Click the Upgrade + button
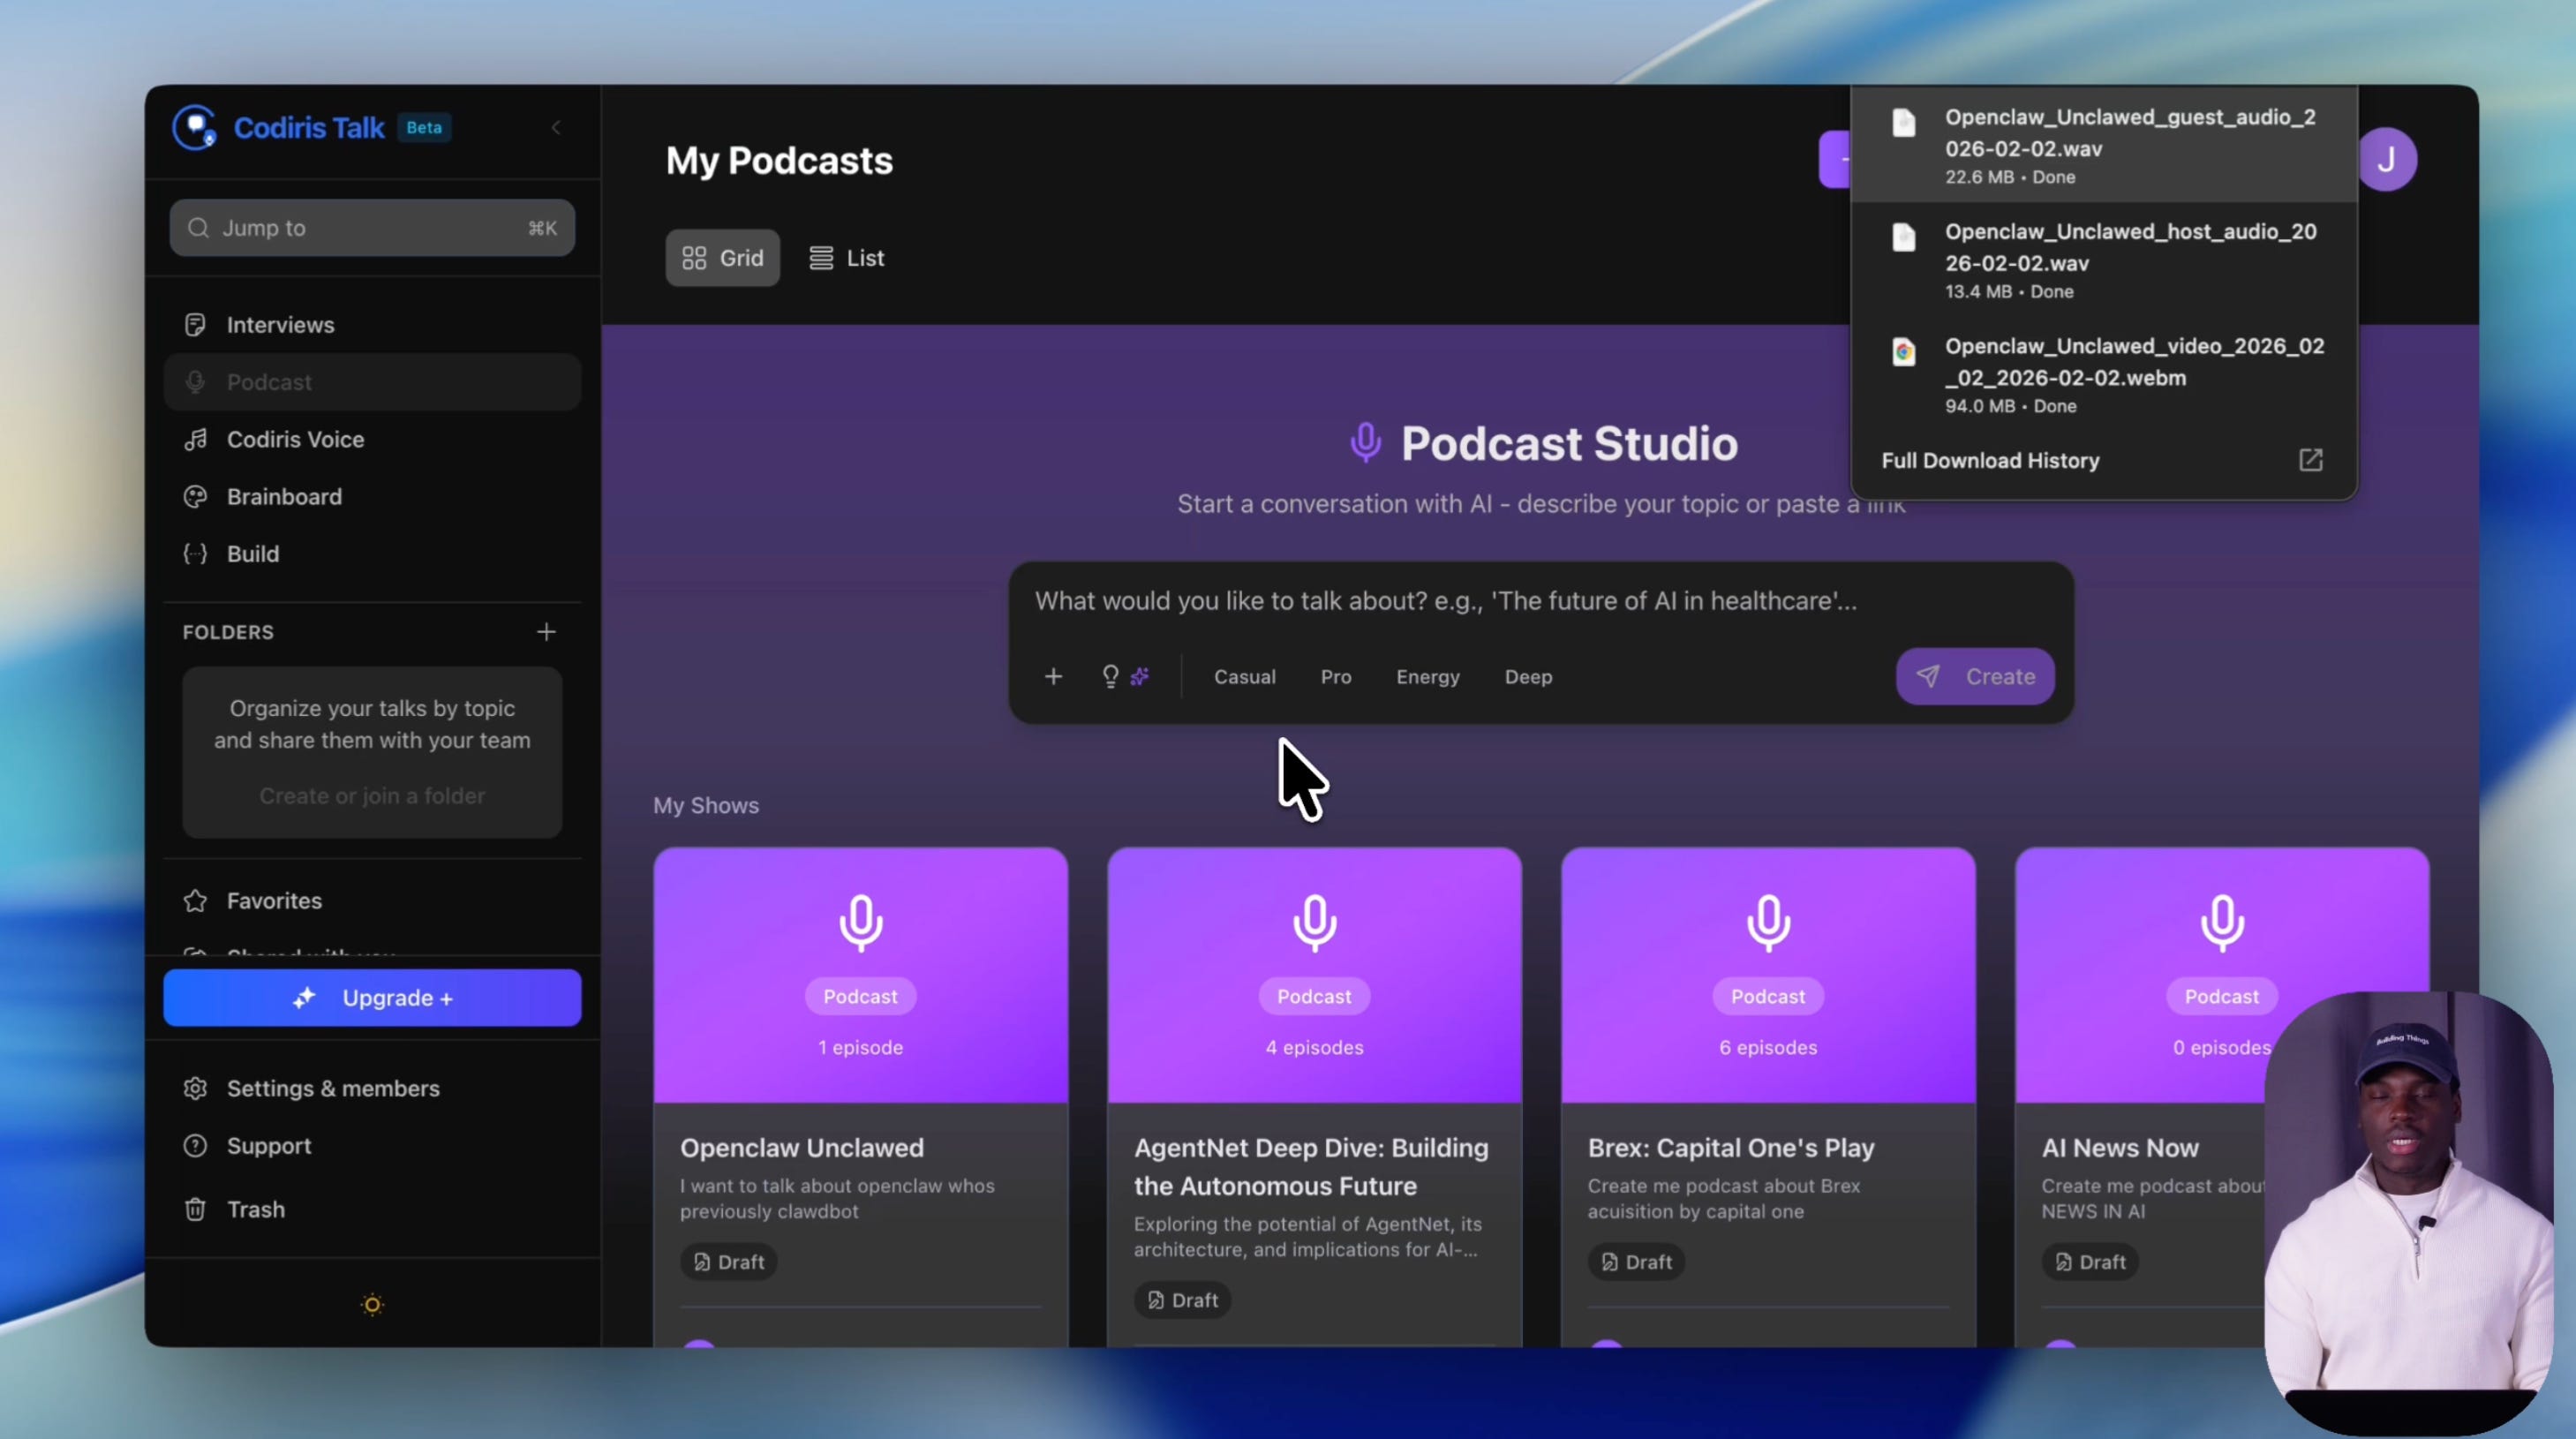Image resolution: width=2576 pixels, height=1439 pixels. pyautogui.click(x=372, y=998)
